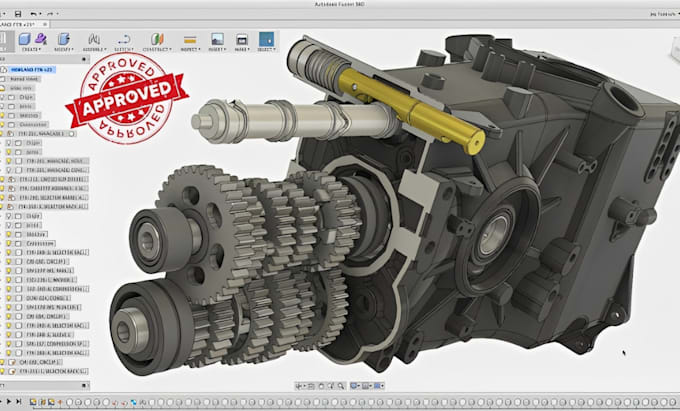The width and height of the screenshot is (680, 411).
Task: Open the Redo history dropdown arrow
Action: pos(57,14)
